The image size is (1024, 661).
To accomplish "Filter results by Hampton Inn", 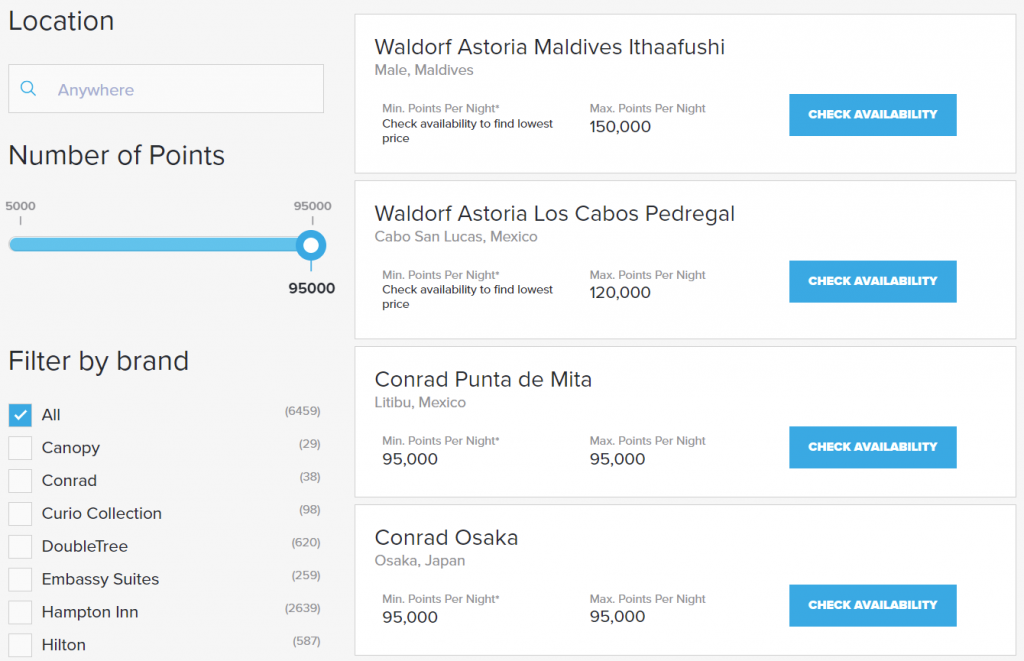I will tap(19, 612).
